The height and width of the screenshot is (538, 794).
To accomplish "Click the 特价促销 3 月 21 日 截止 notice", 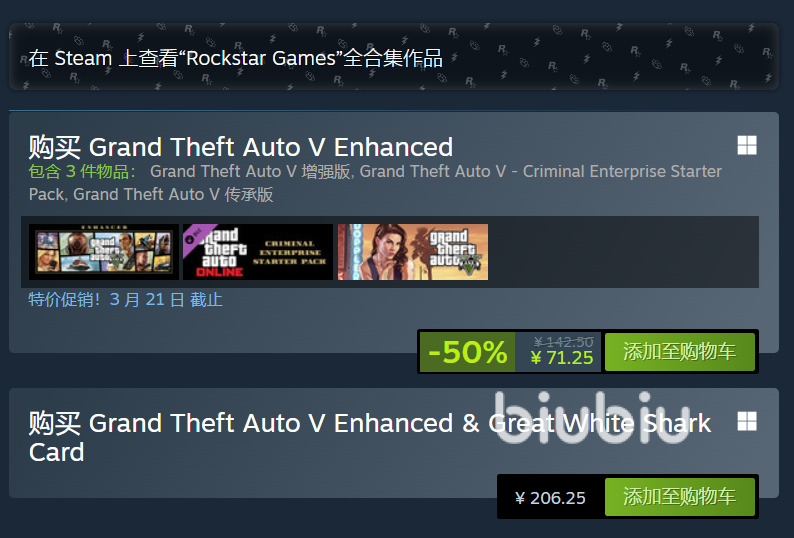I will click(x=126, y=299).
